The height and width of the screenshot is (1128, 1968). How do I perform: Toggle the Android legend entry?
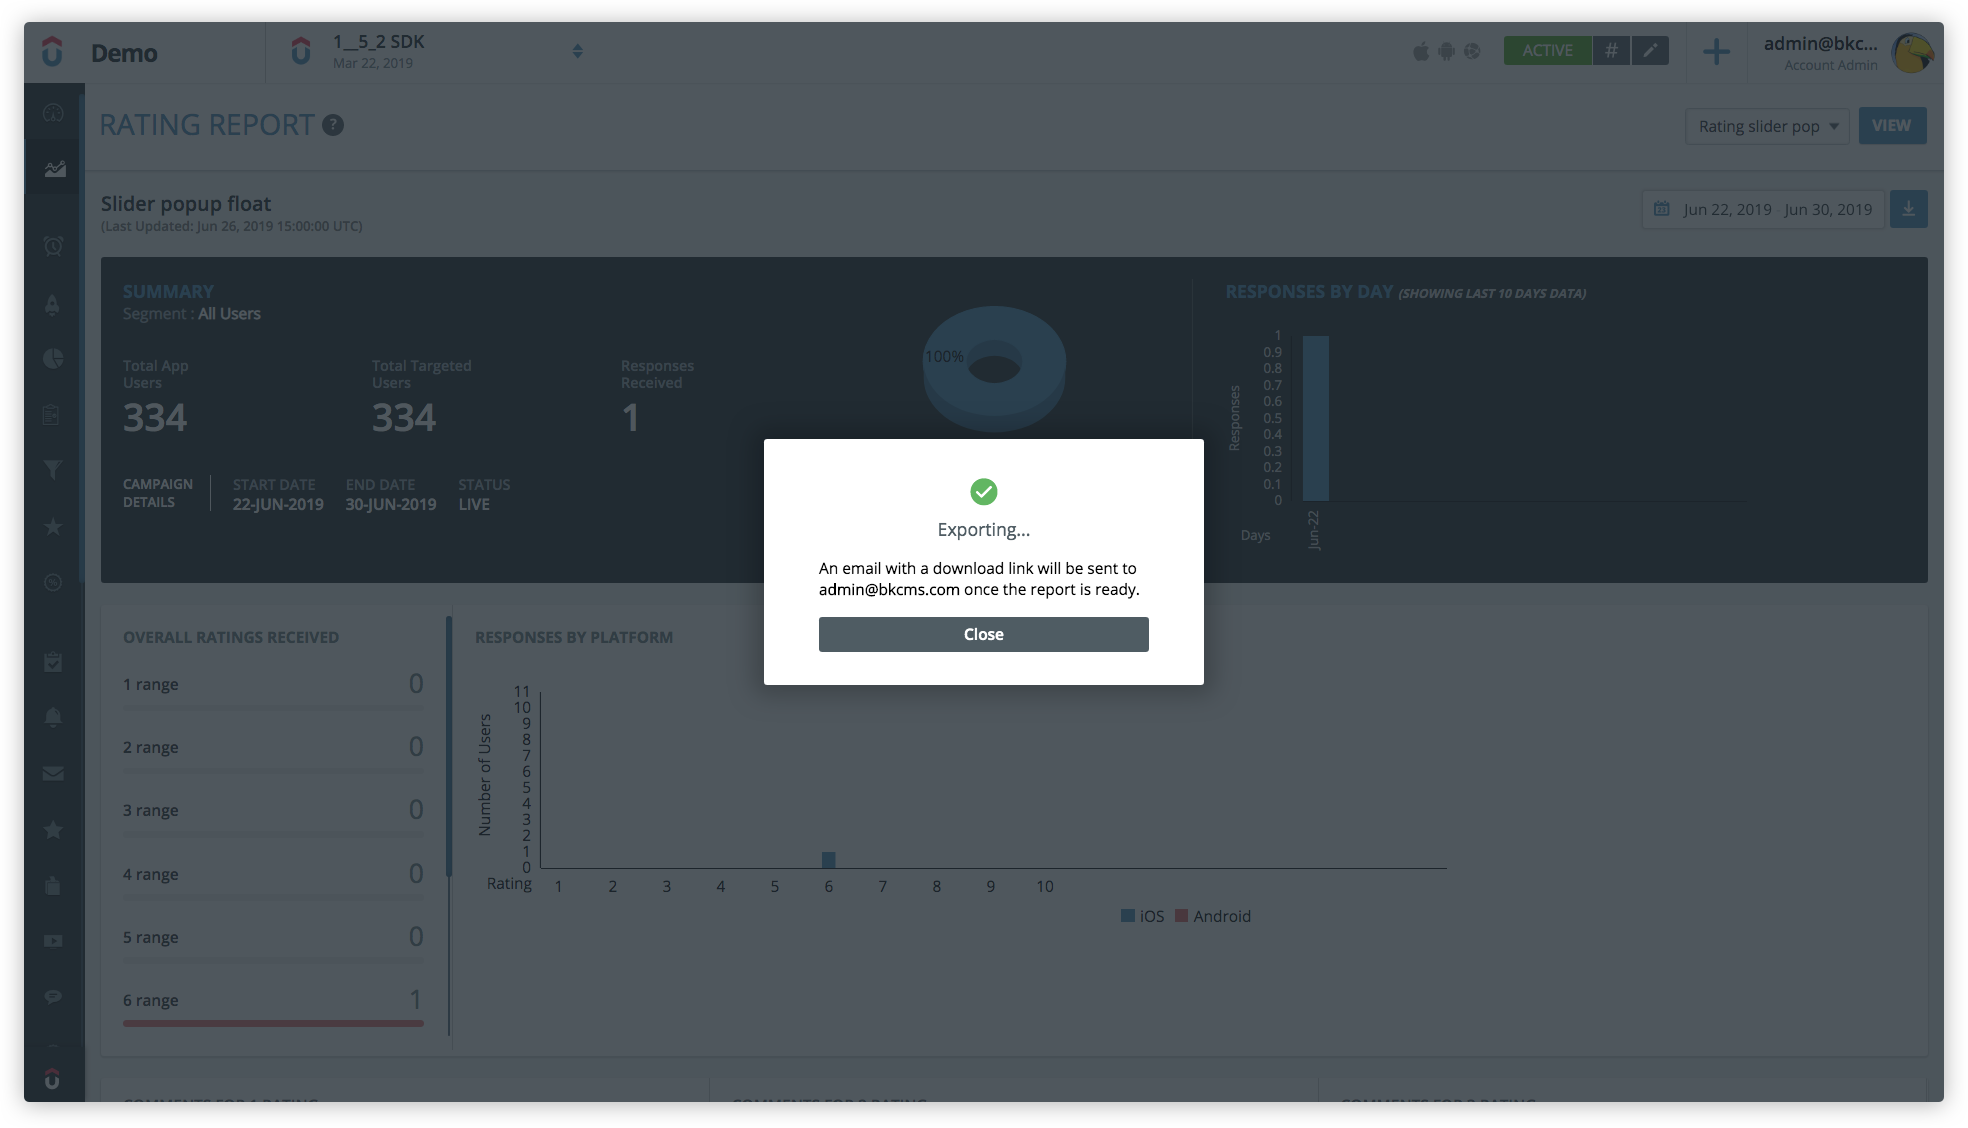(1213, 916)
